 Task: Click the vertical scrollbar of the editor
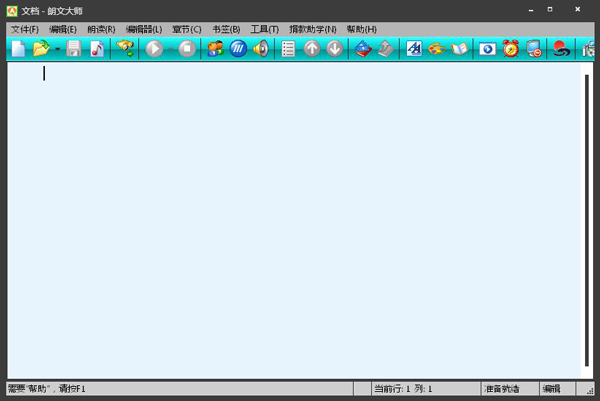click(587, 220)
